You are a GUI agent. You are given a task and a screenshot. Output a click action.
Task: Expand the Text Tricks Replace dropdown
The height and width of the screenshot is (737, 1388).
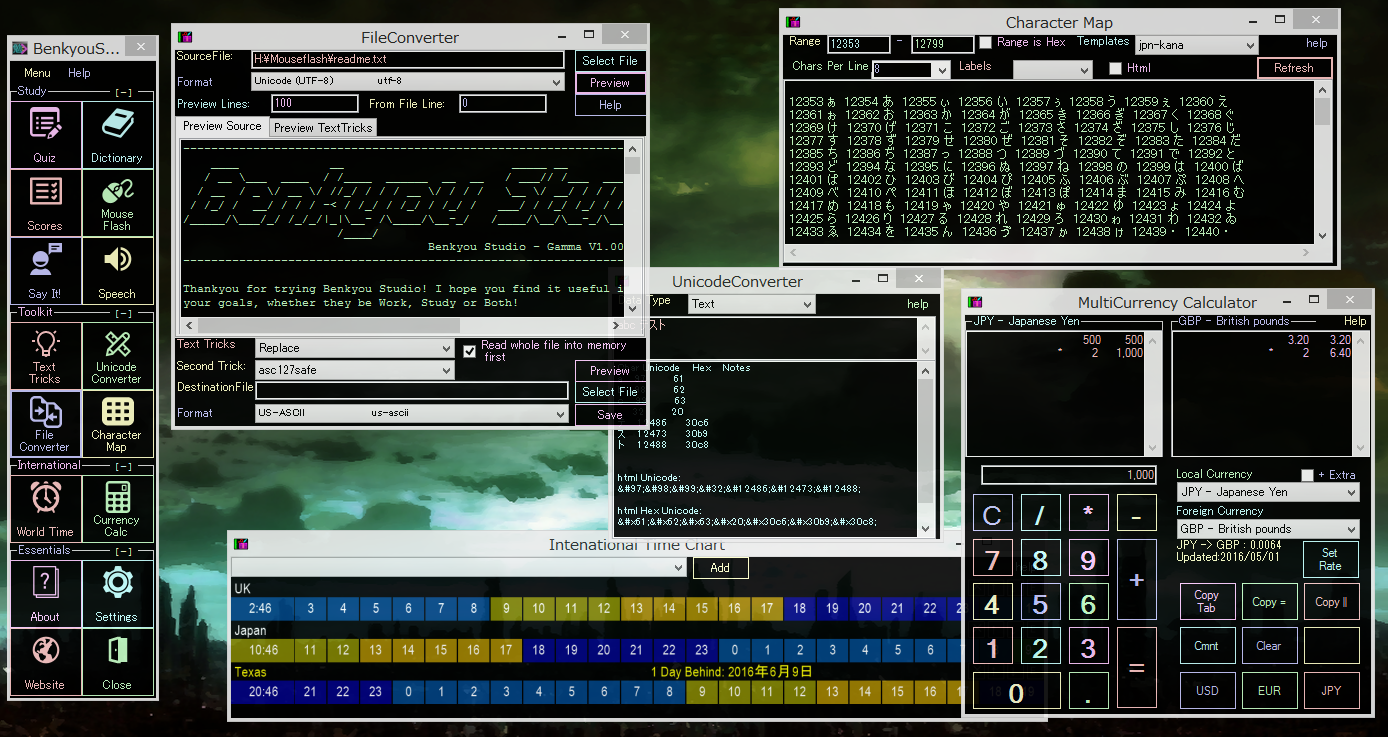(355, 348)
